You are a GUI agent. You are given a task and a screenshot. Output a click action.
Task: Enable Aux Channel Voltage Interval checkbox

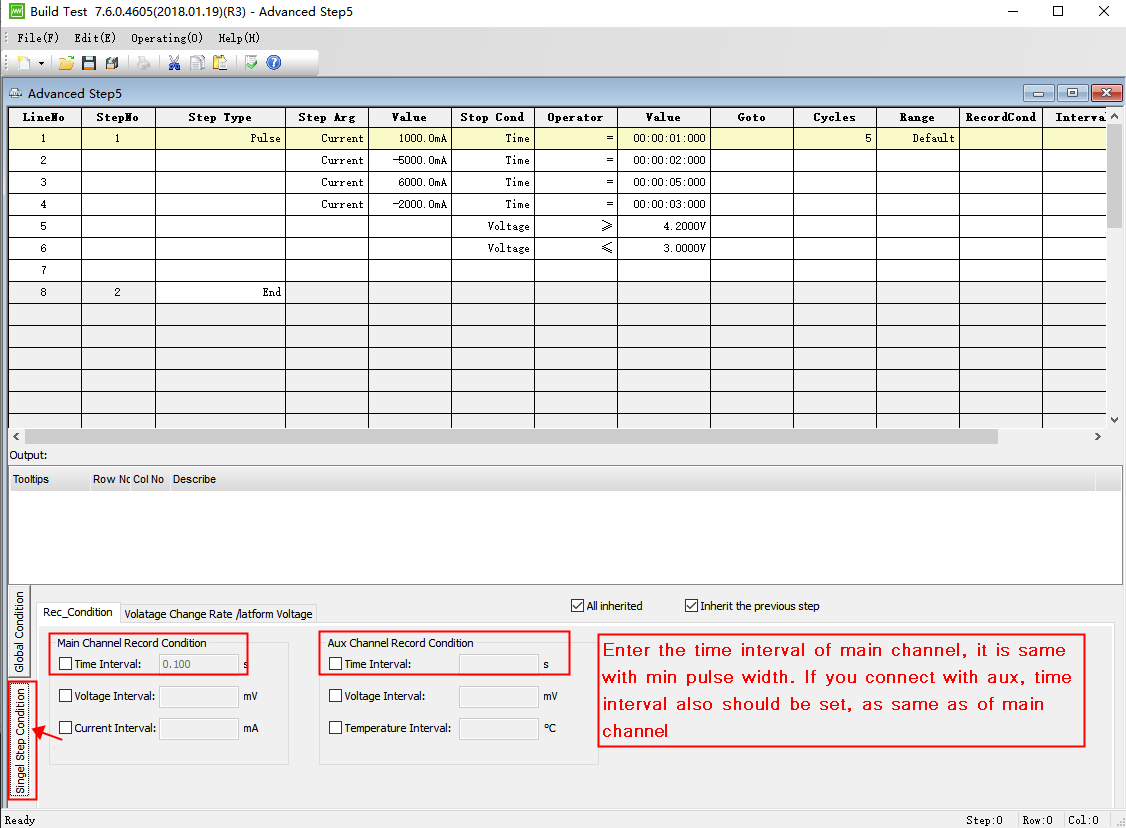click(335, 696)
